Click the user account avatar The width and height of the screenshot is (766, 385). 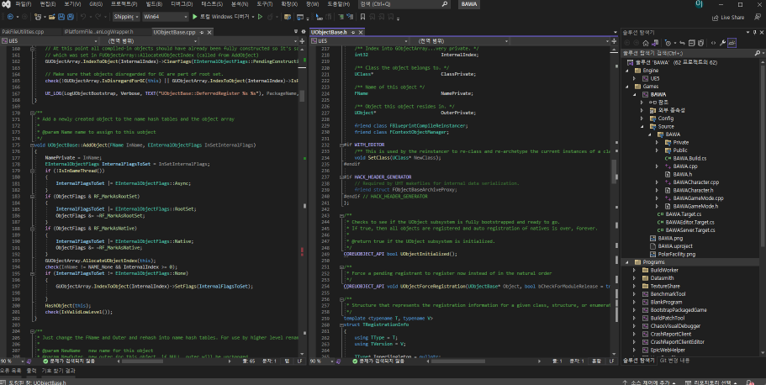point(699,4)
